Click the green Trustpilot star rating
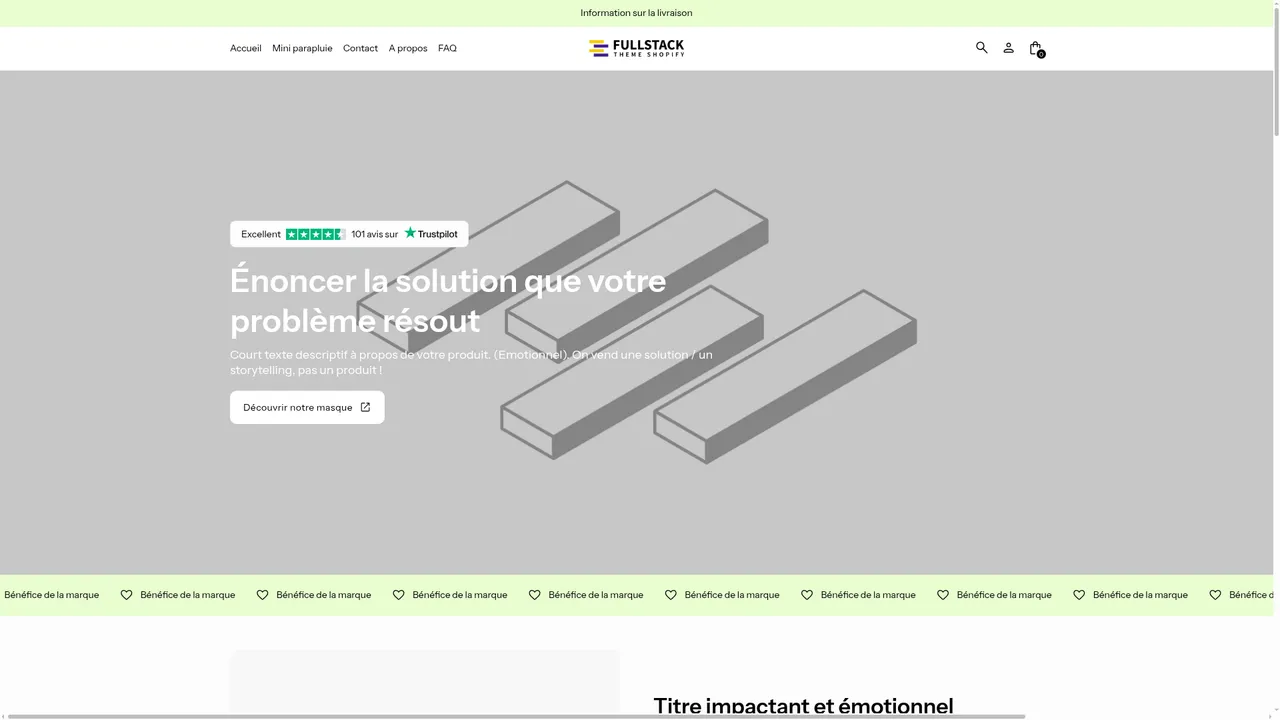1280x720 pixels. [316, 234]
